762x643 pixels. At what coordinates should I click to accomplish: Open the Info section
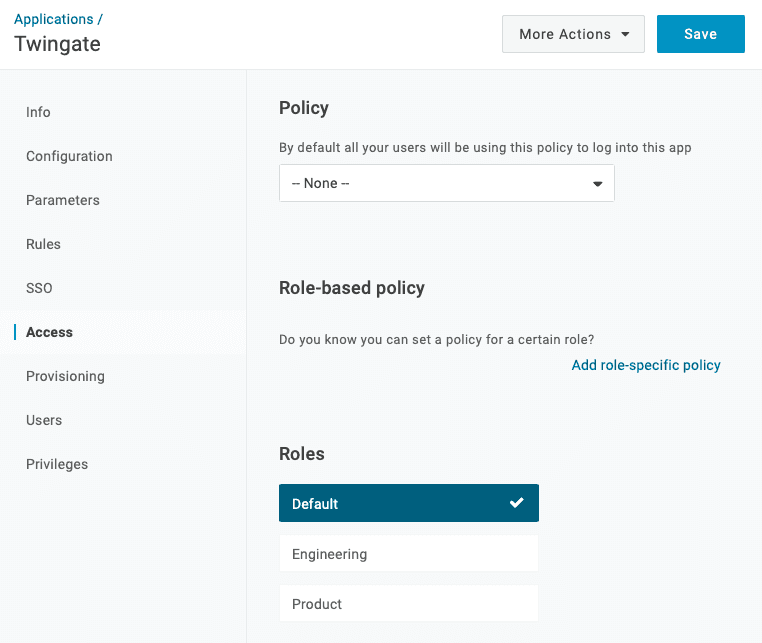[38, 112]
